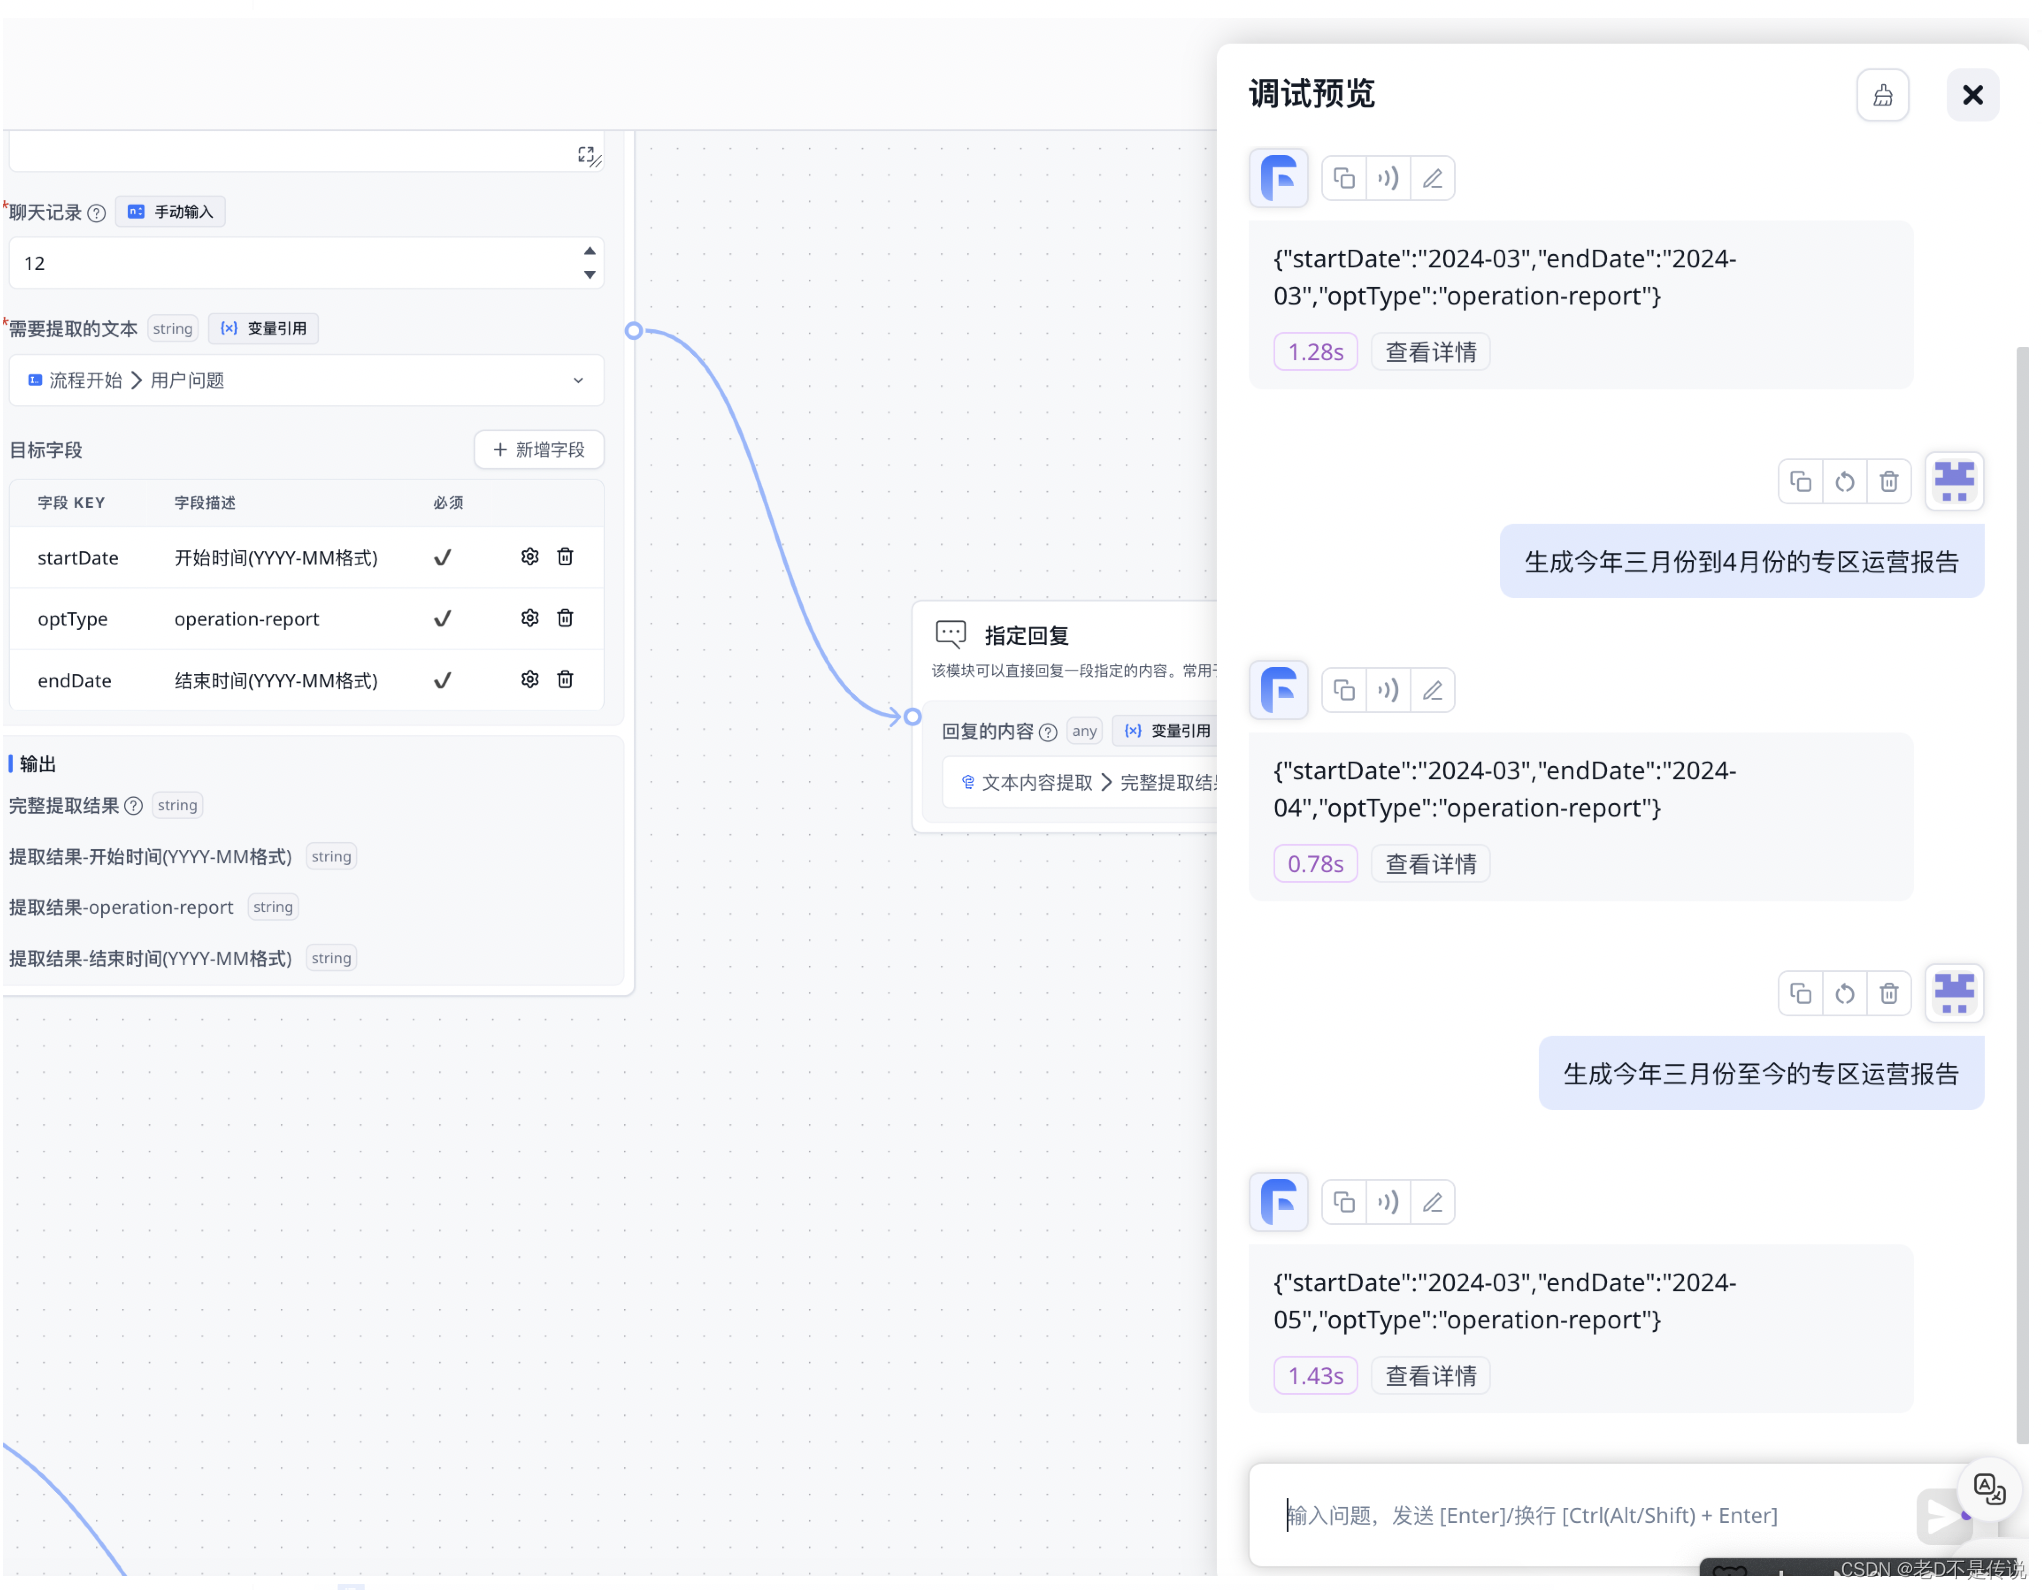Click the input connector of 指定回复 node

(912, 716)
